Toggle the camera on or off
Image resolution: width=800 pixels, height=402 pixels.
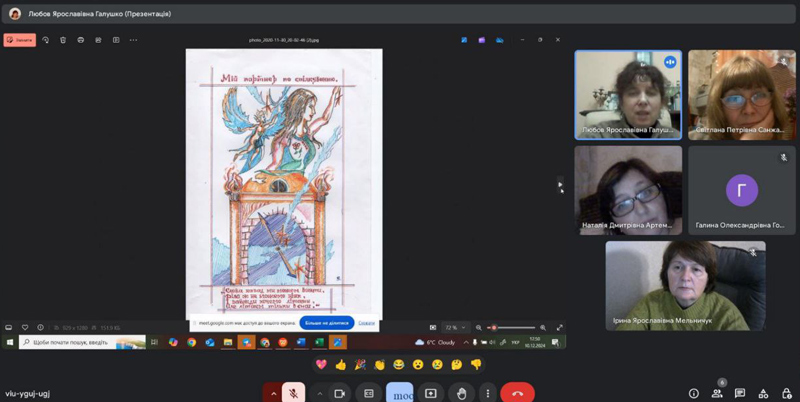[x=339, y=393]
